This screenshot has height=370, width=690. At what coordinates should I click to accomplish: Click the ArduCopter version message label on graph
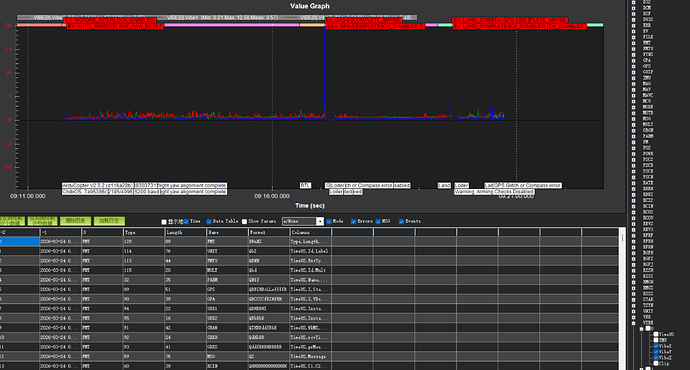(x=97, y=186)
